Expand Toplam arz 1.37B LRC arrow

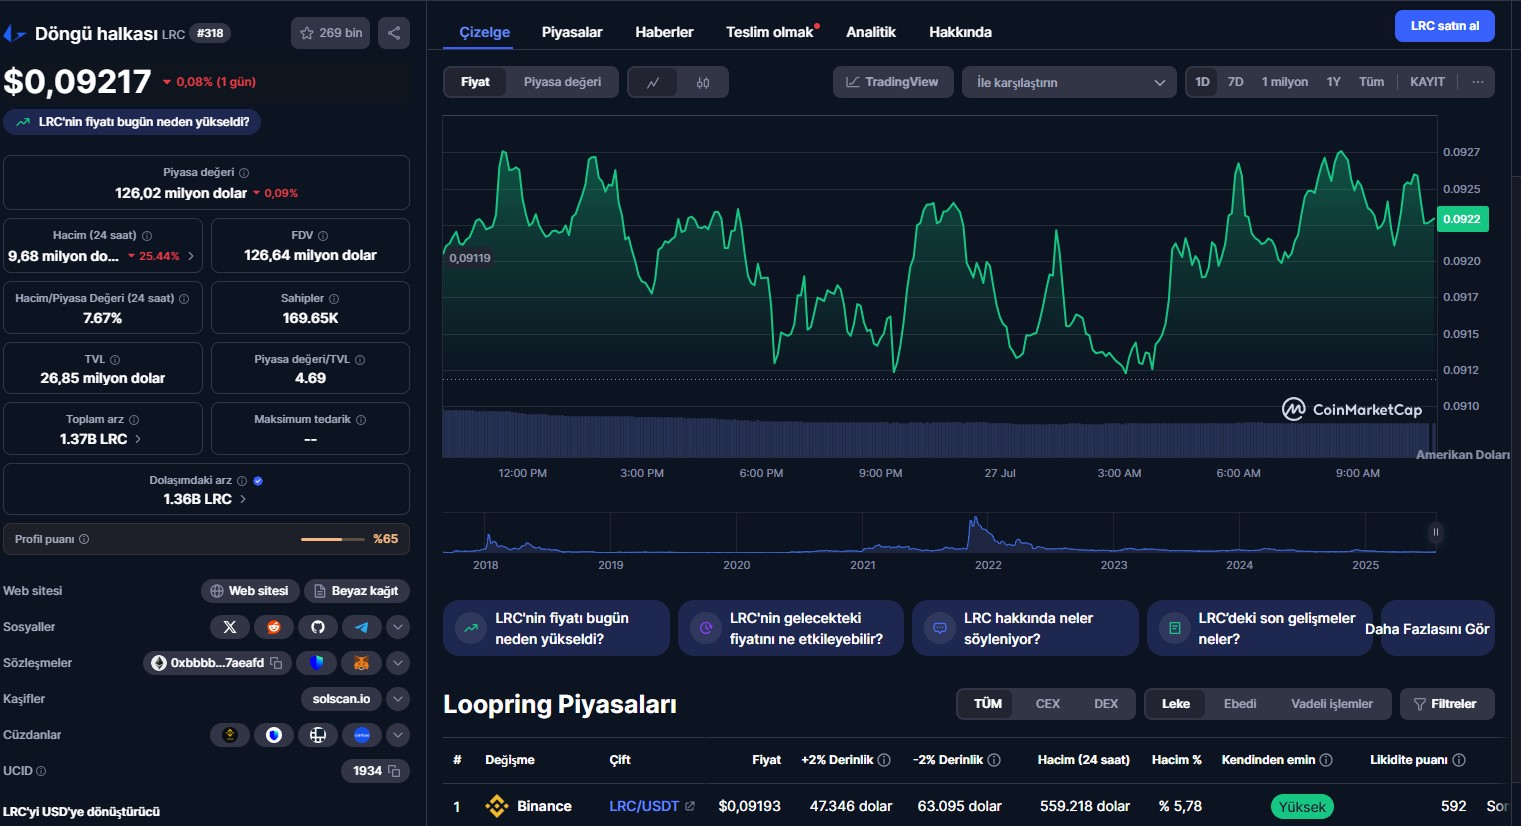pyautogui.click(x=138, y=439)
